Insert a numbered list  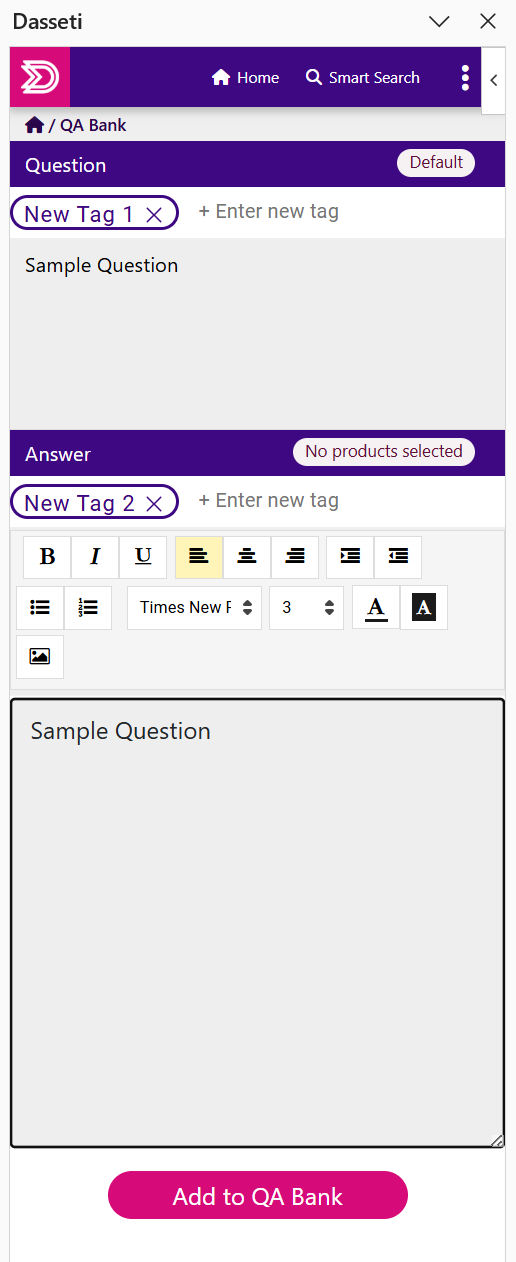(x=88, y=608)
